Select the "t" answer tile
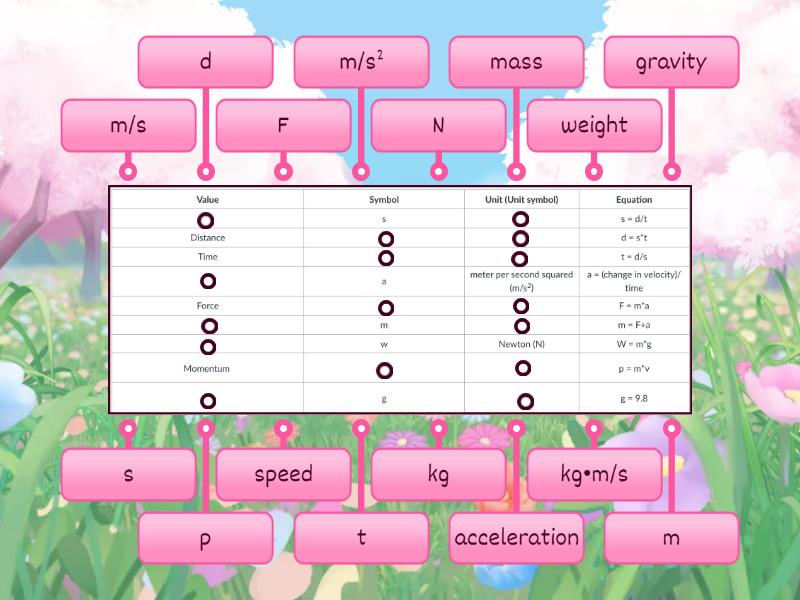800x600 pixels. tap(362, 537)
